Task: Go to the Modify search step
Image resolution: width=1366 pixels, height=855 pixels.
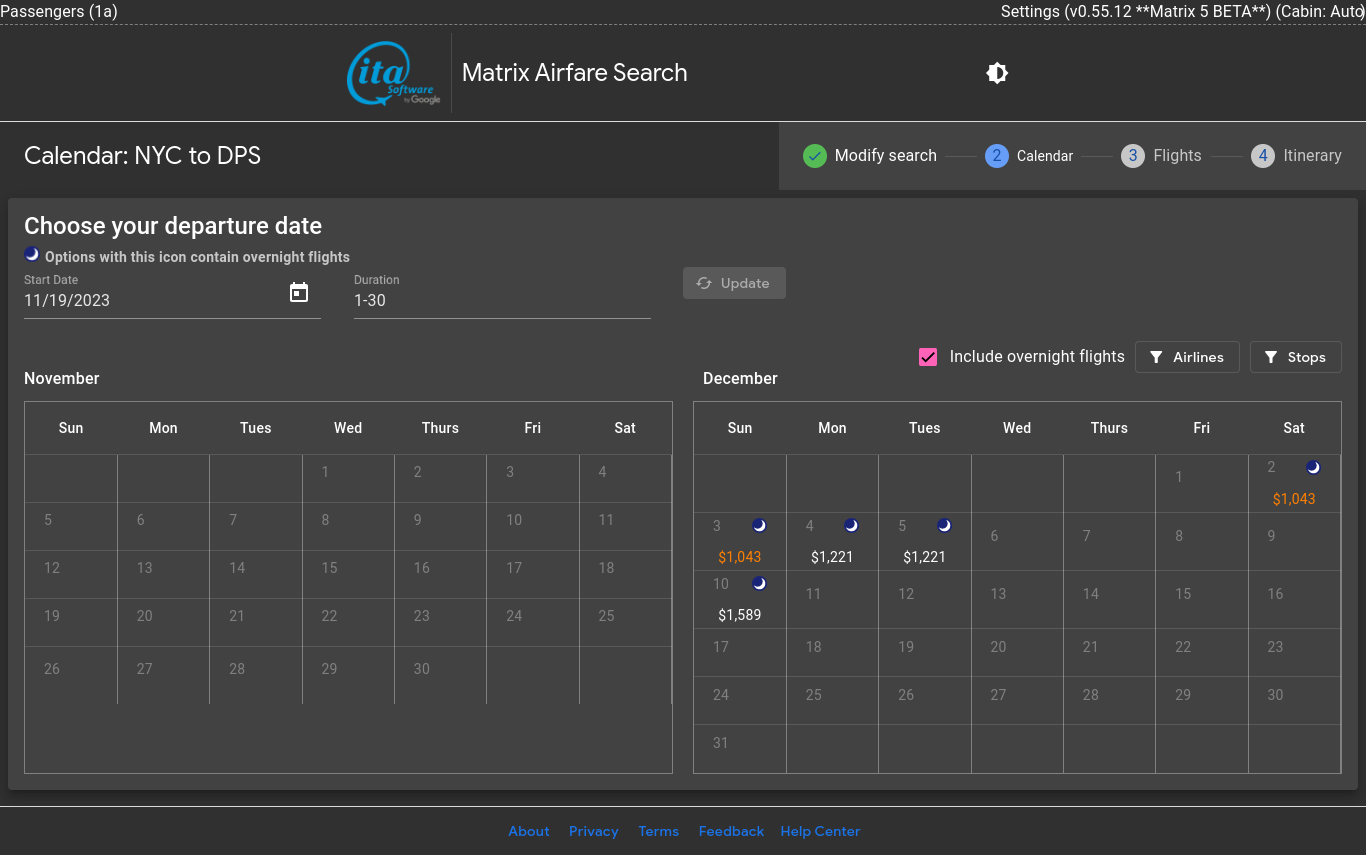Action: point(885,156)
